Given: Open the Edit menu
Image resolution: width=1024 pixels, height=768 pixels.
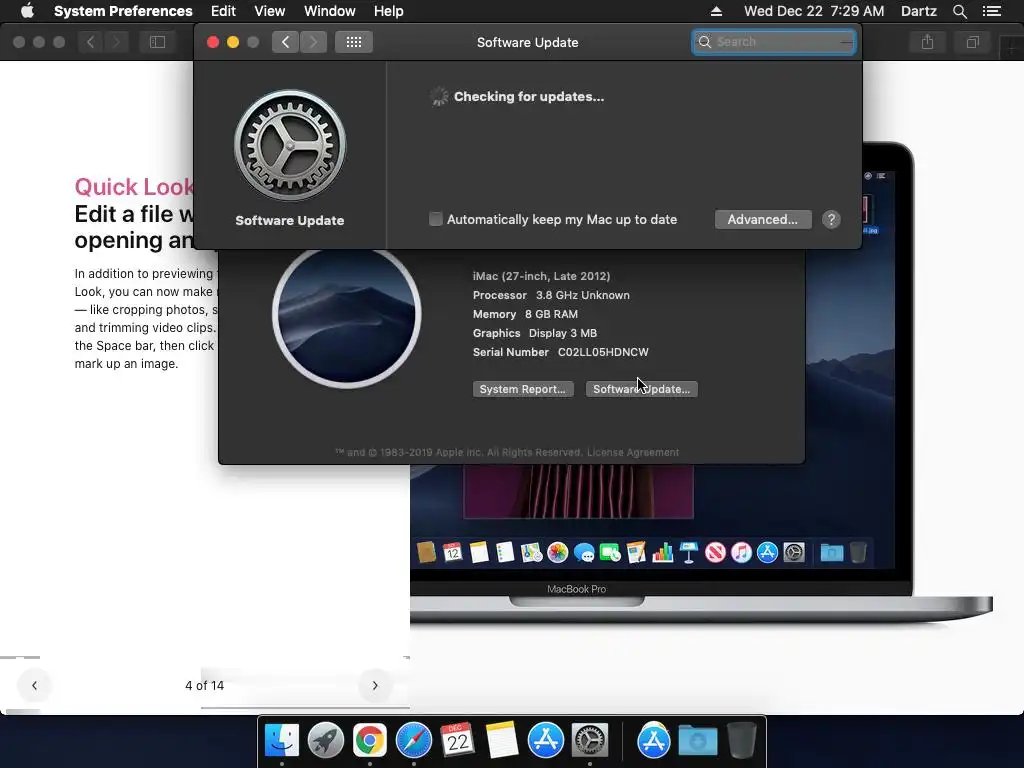Looking at the screenshot, I should 223,11.
